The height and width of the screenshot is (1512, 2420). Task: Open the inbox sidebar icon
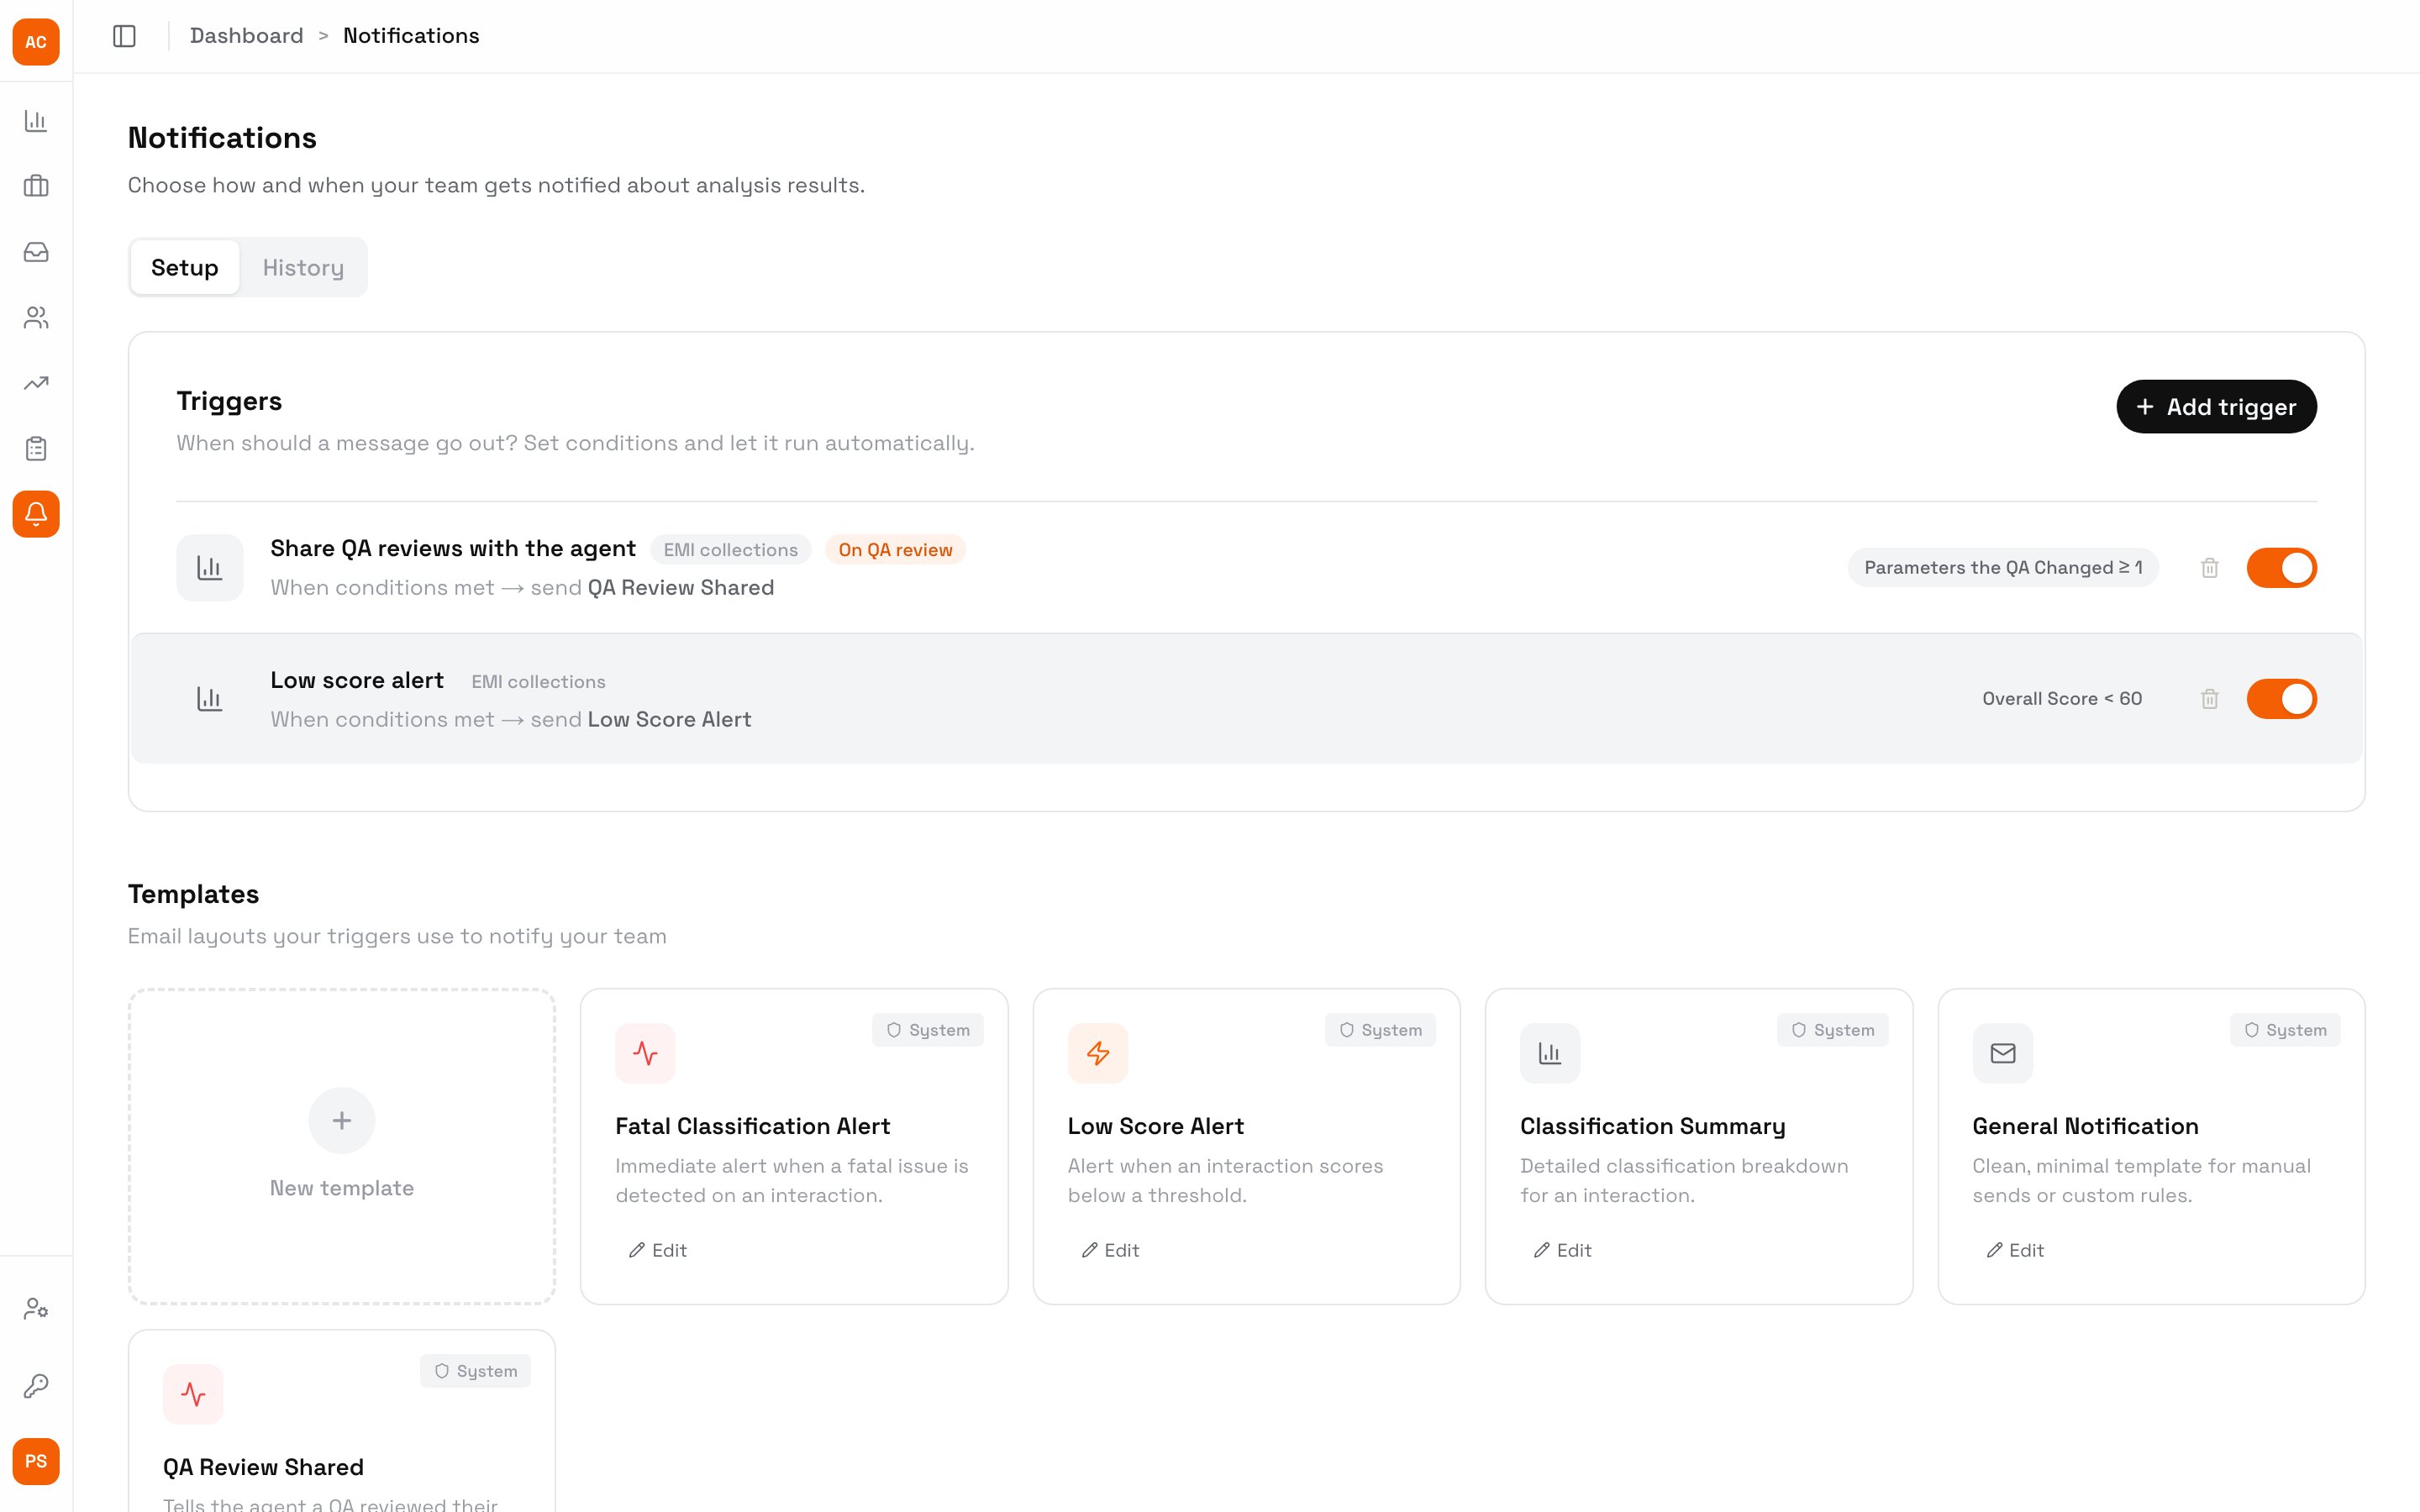click(x=36, y=252)
